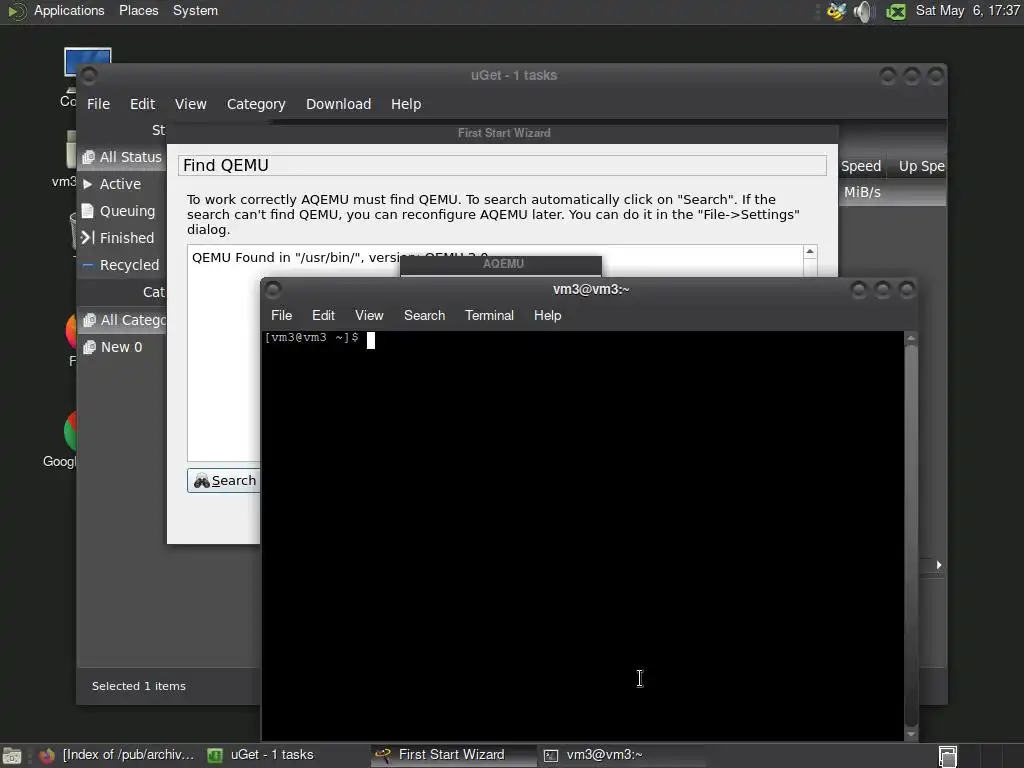Select New 0 category in uGet
The height and width of the screenshot is (768, 1024).
[122, 347]
